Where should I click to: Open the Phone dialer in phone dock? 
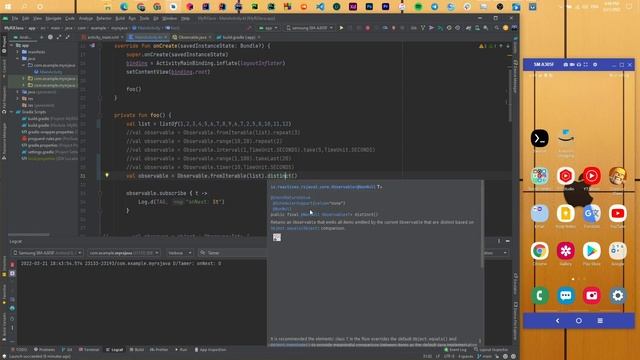540,296
